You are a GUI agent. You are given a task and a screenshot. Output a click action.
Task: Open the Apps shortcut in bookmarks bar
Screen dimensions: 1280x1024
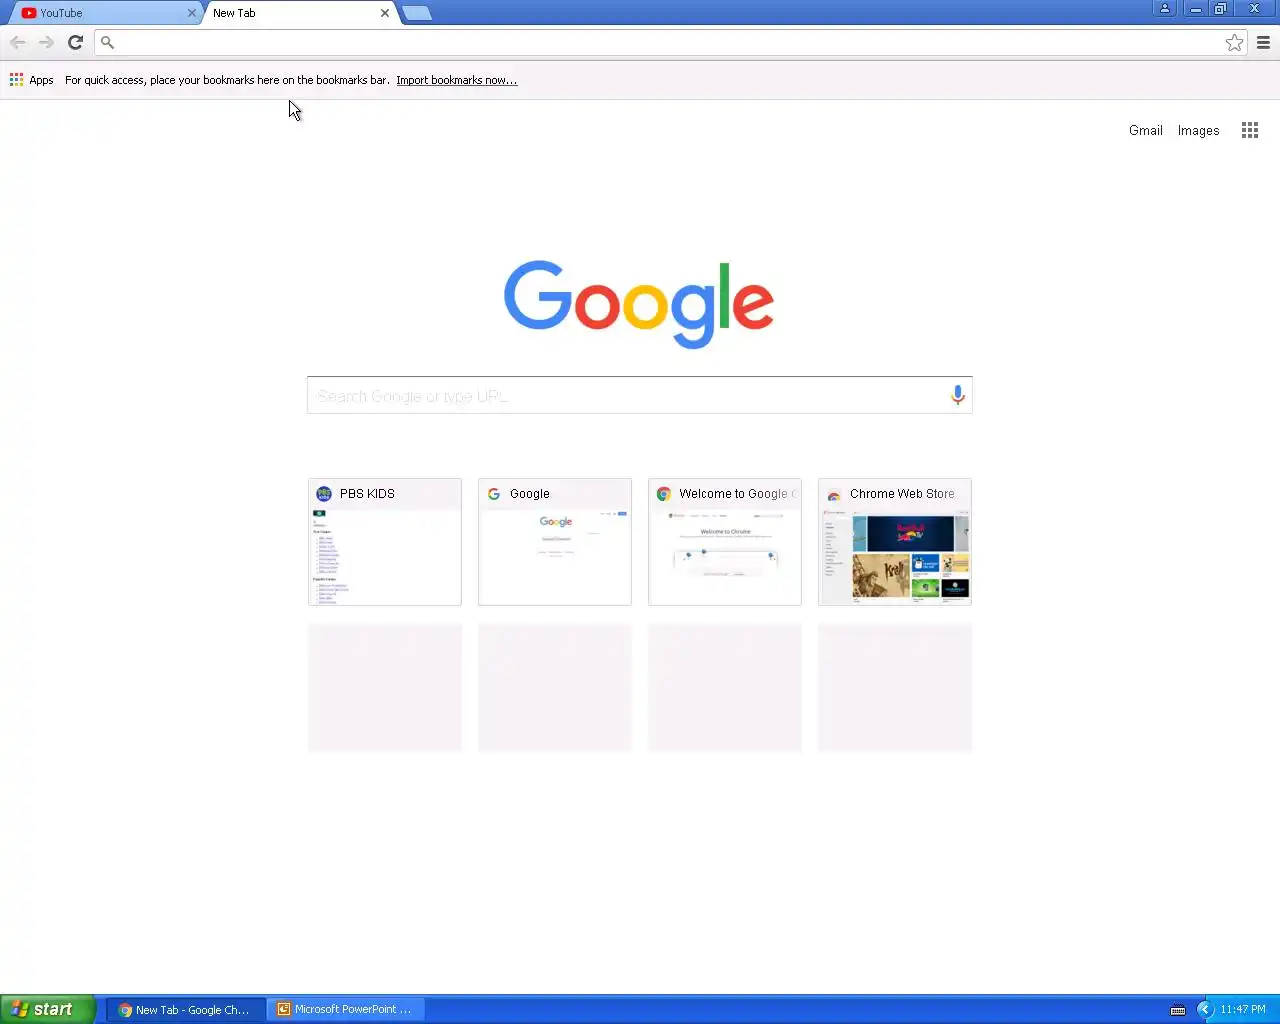[32, 80]
